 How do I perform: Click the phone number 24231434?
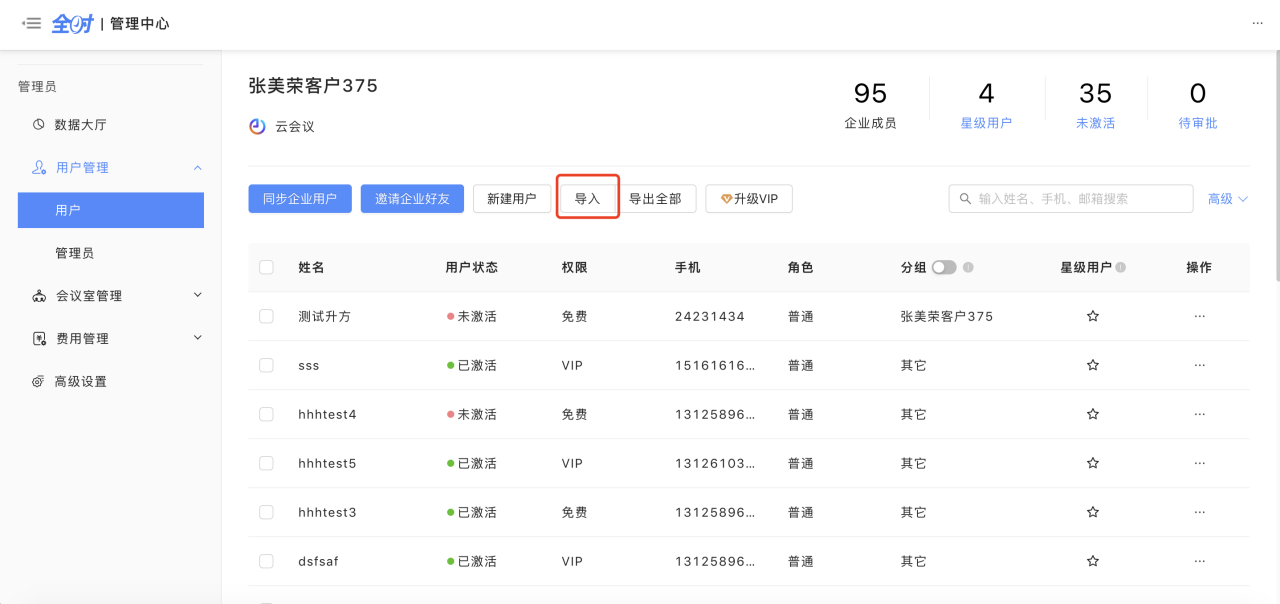pyautogui.click(x=710, y=316)
